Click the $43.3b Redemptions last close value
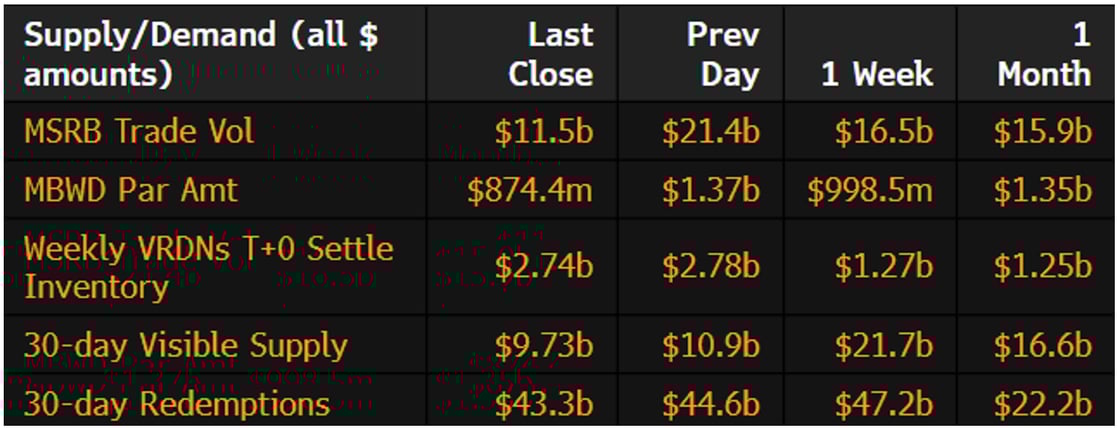This screenshot has width=1120, height=428. coord(543,404)
